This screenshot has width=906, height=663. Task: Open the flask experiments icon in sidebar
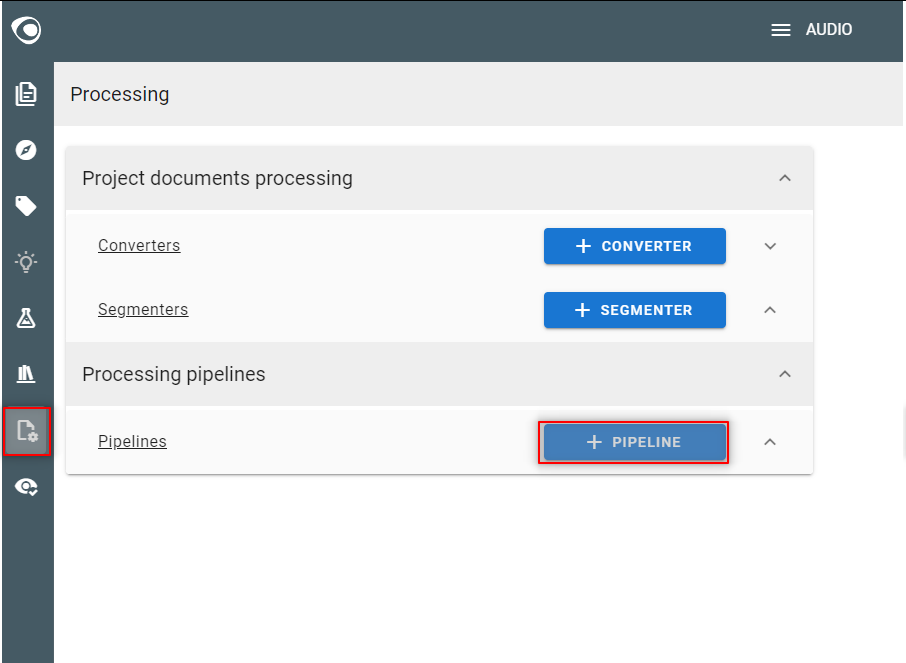(x=26, y=318)
